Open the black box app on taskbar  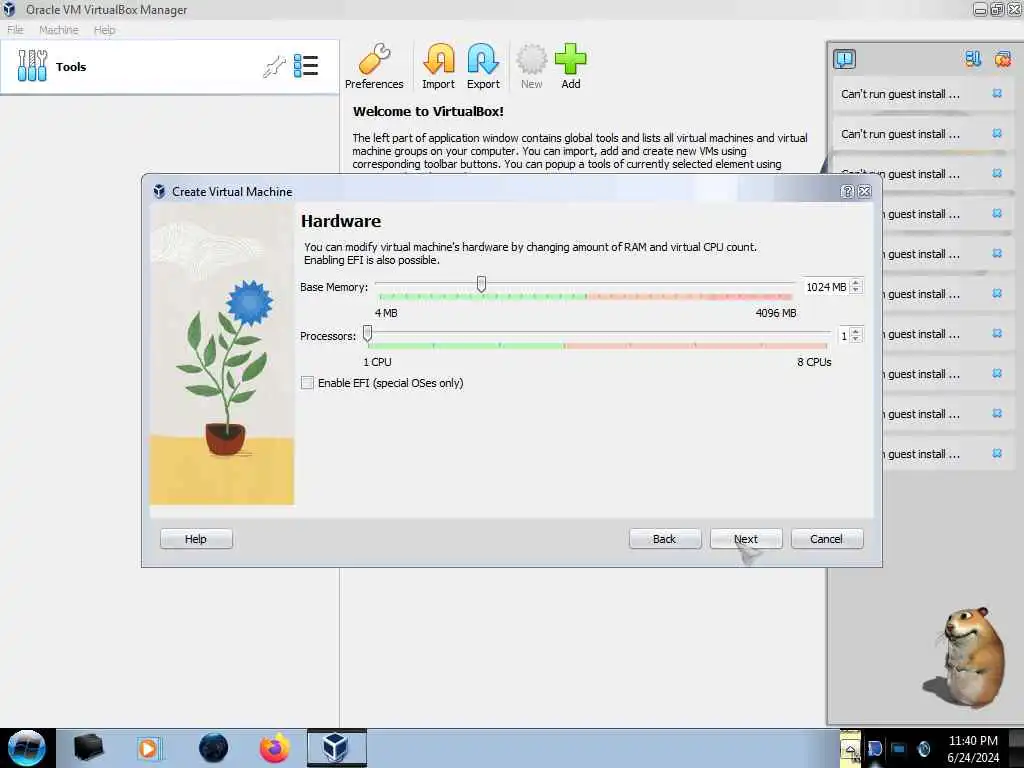88,748
